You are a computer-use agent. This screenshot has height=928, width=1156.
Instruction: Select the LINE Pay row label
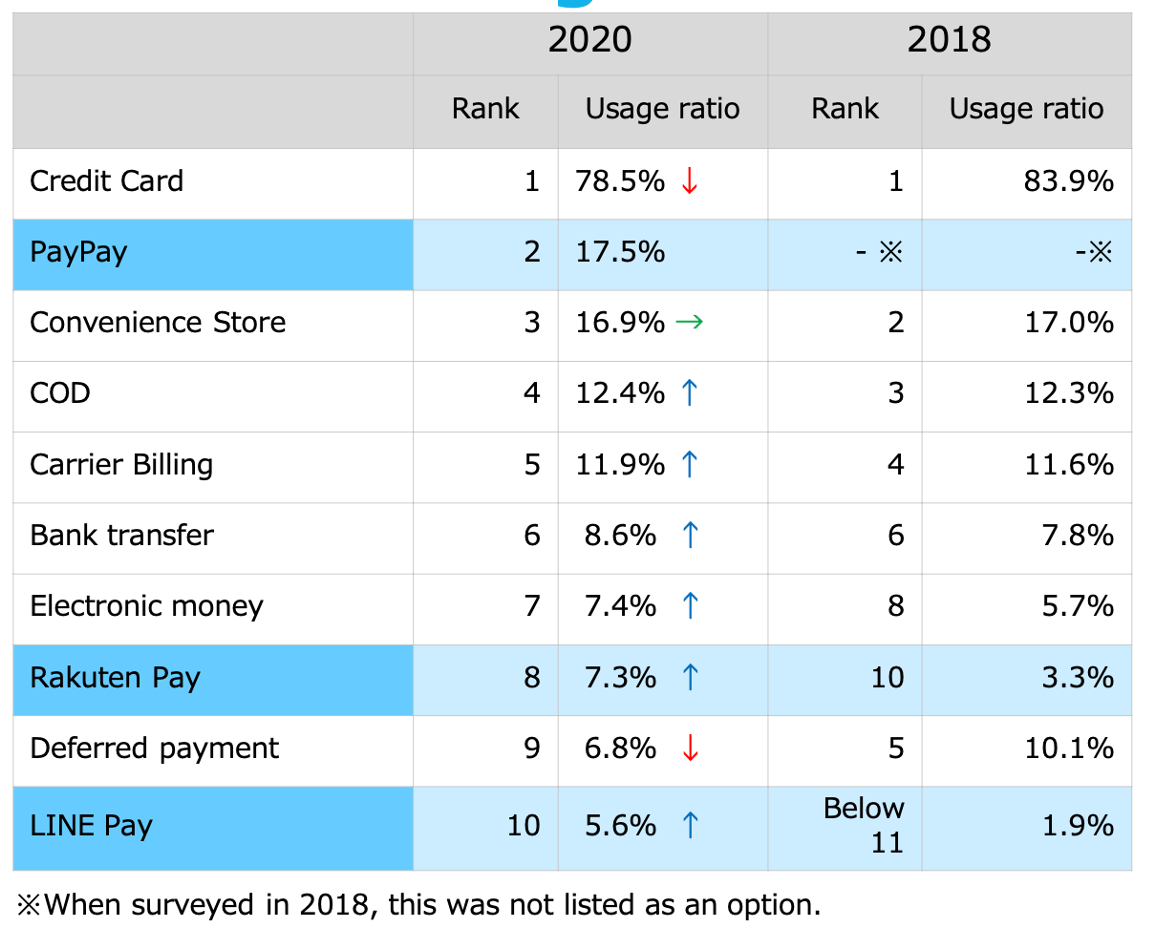pyautogui.click(x=91, y=826)
